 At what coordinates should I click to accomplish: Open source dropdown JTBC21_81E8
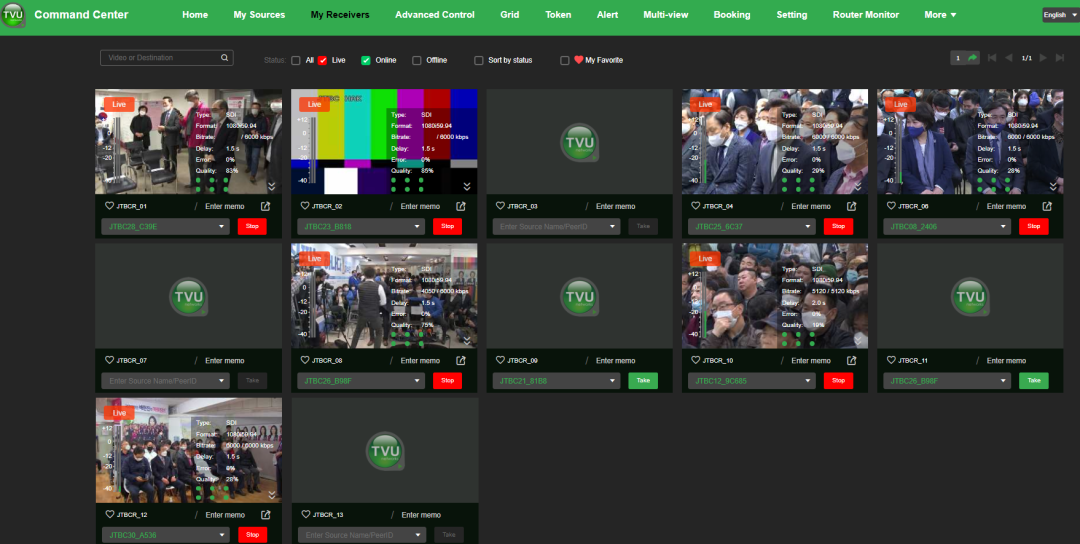(557, 381)
